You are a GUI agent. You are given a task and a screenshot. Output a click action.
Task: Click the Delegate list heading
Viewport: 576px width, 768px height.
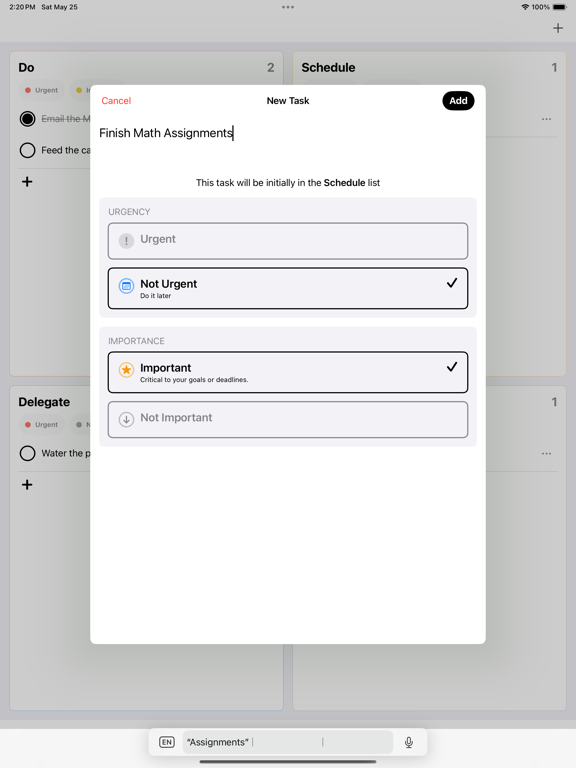coord(44,402)
